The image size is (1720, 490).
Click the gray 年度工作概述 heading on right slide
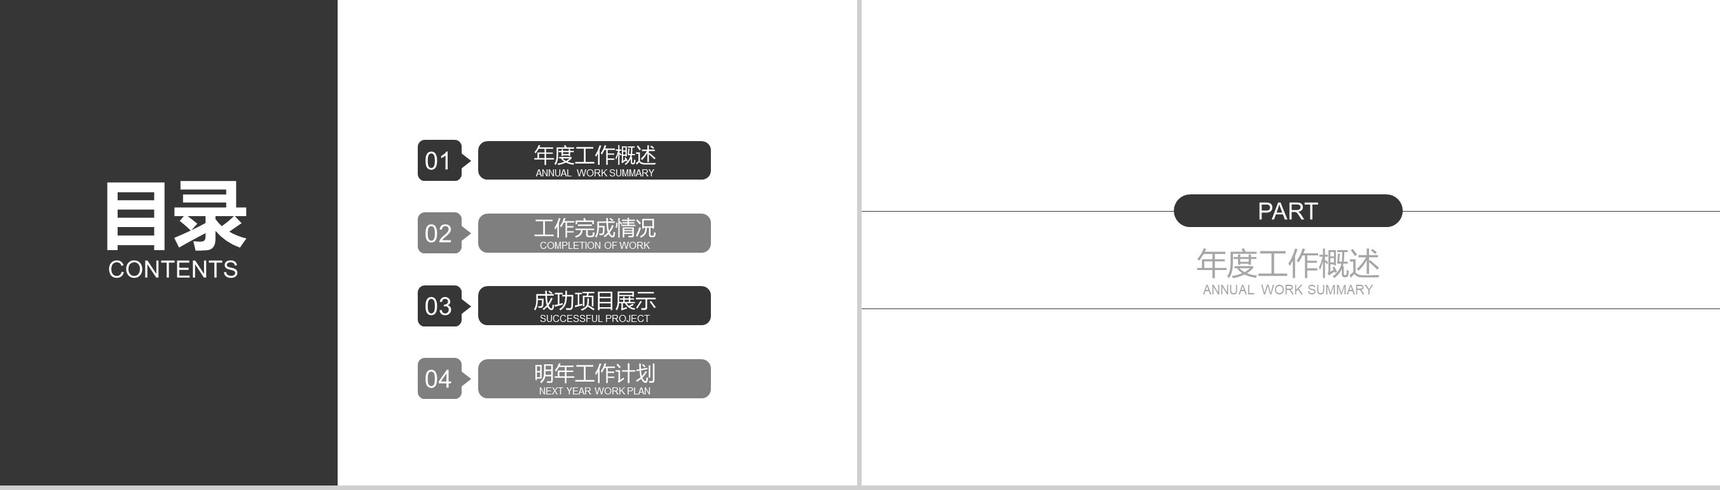point(1287,263)
